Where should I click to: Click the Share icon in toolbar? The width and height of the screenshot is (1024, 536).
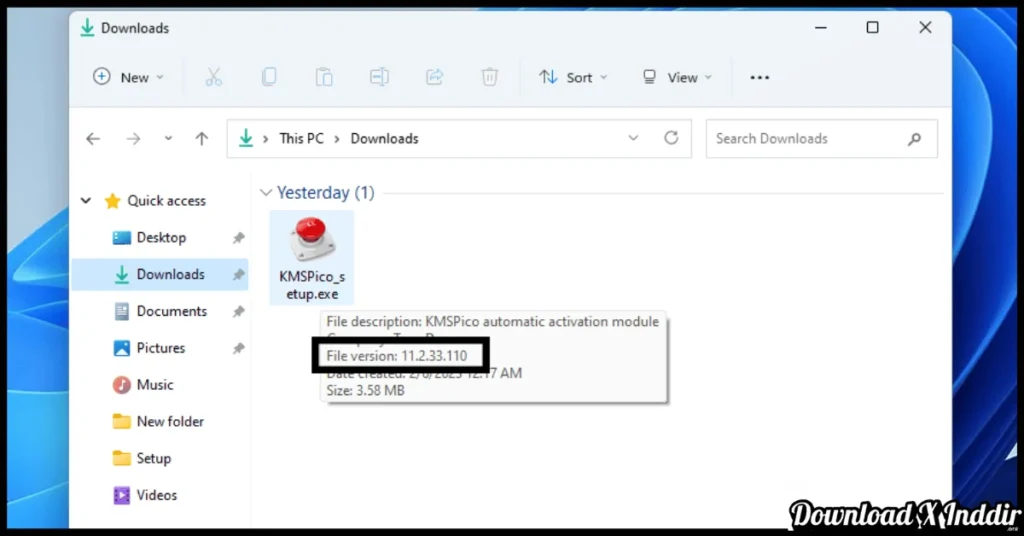[x=434, y=77]
